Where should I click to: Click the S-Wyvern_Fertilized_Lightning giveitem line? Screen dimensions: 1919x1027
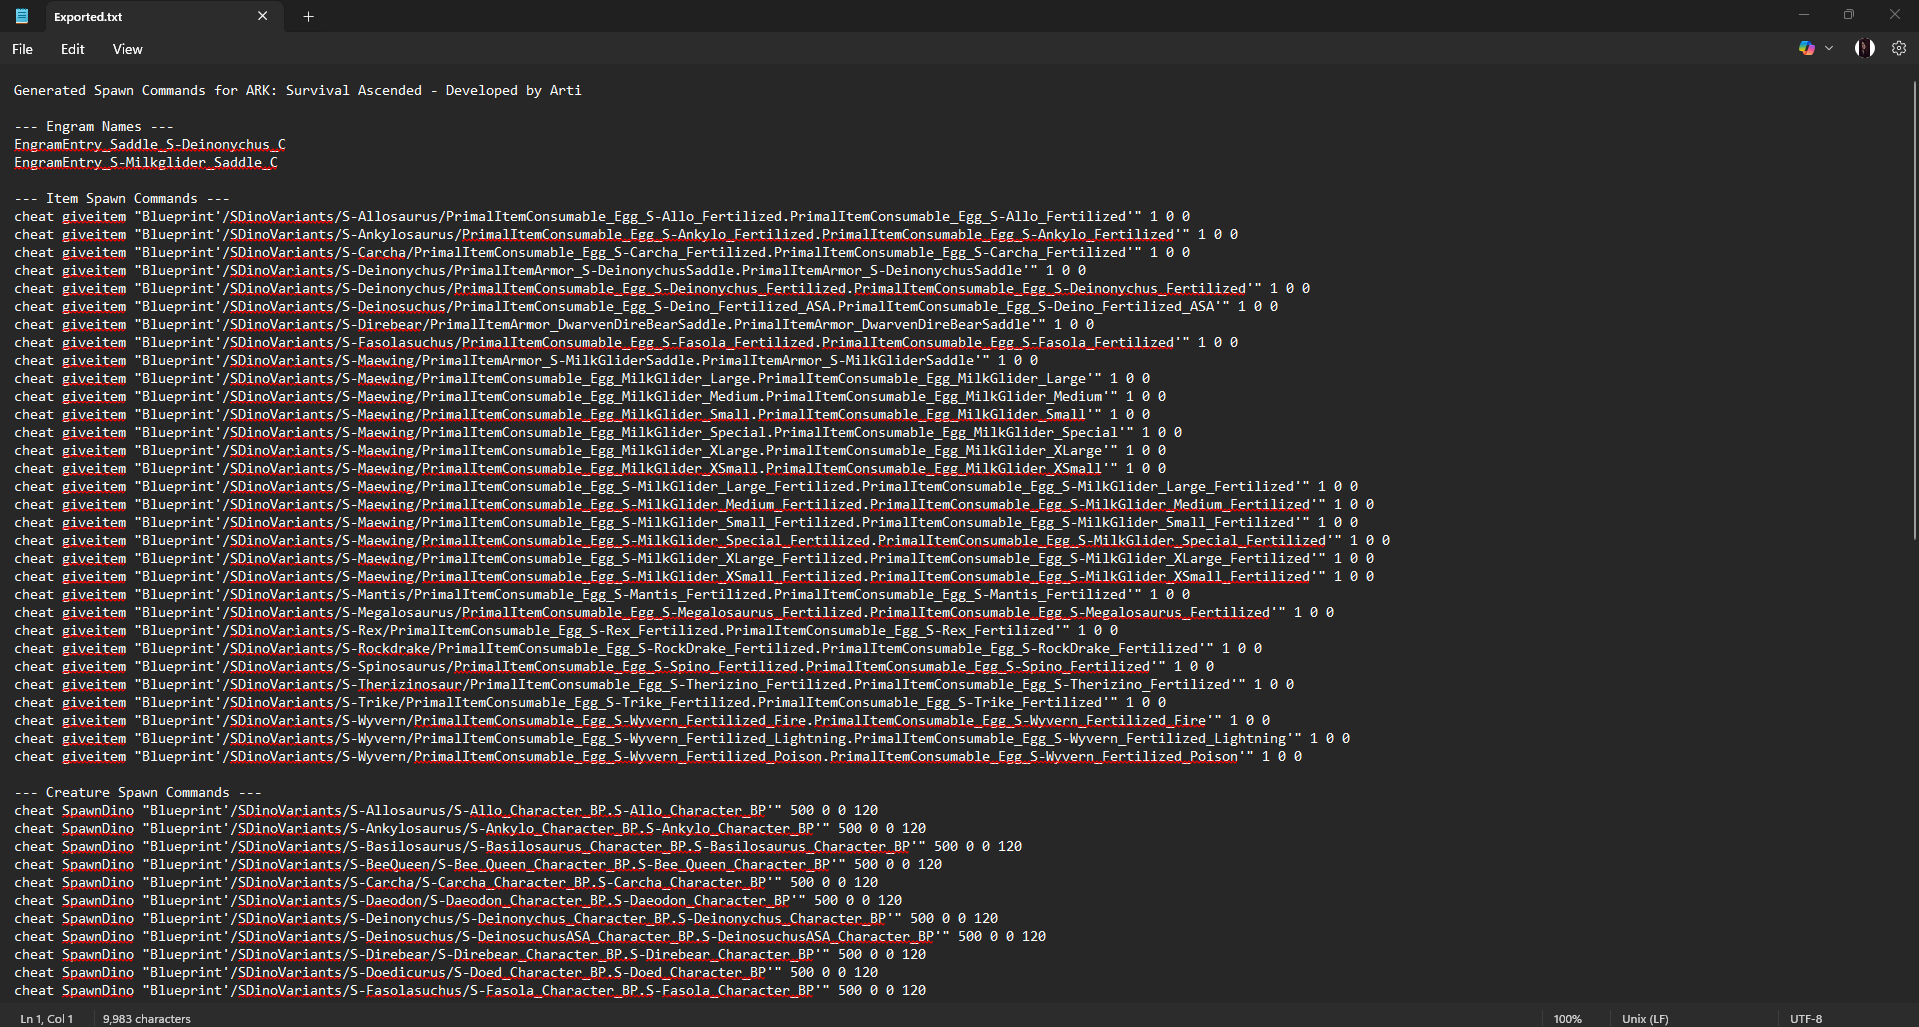682,738
